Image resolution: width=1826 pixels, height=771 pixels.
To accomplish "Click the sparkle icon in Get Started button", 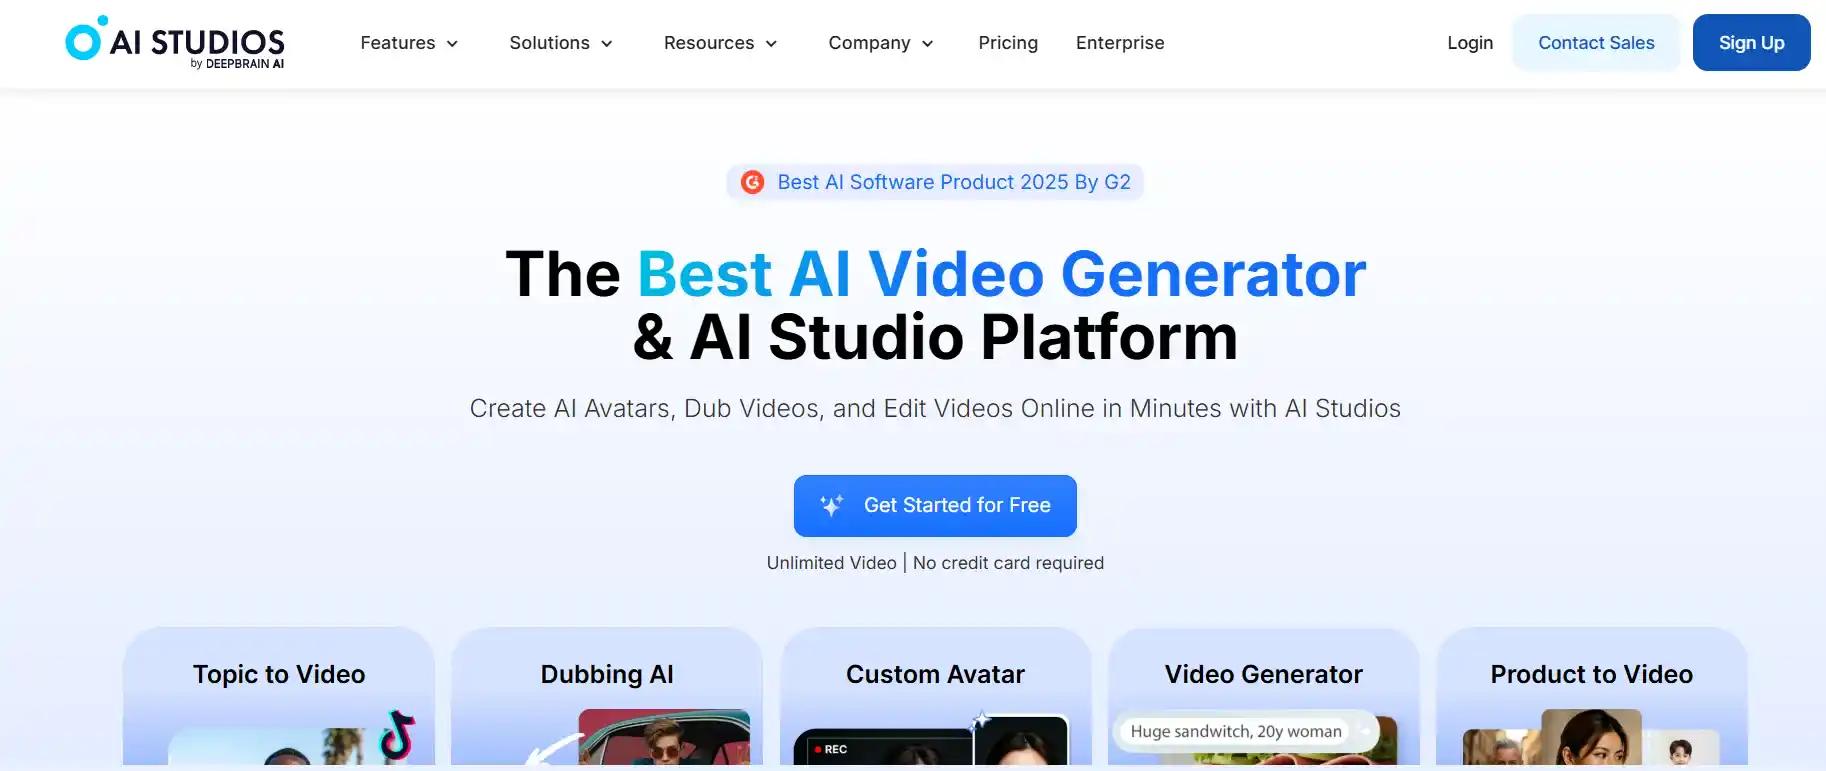I will pyautogui.click(x=832, y=505).
